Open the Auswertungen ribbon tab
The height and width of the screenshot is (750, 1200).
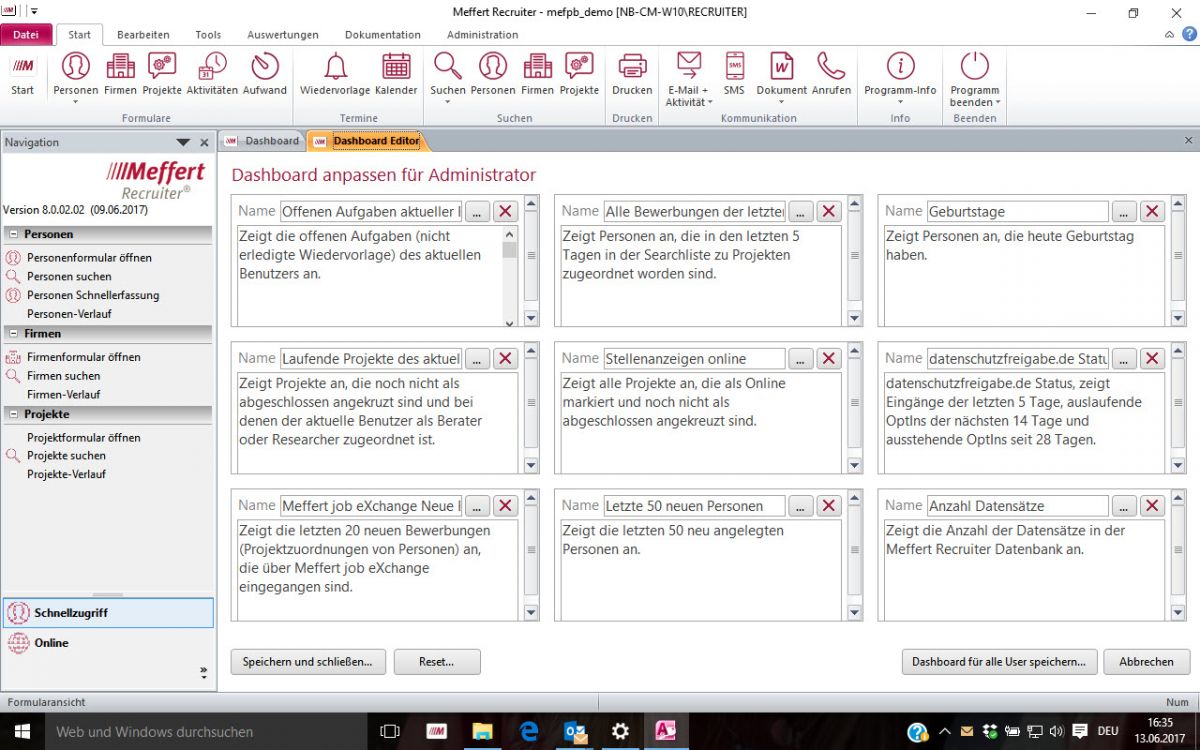283,34
